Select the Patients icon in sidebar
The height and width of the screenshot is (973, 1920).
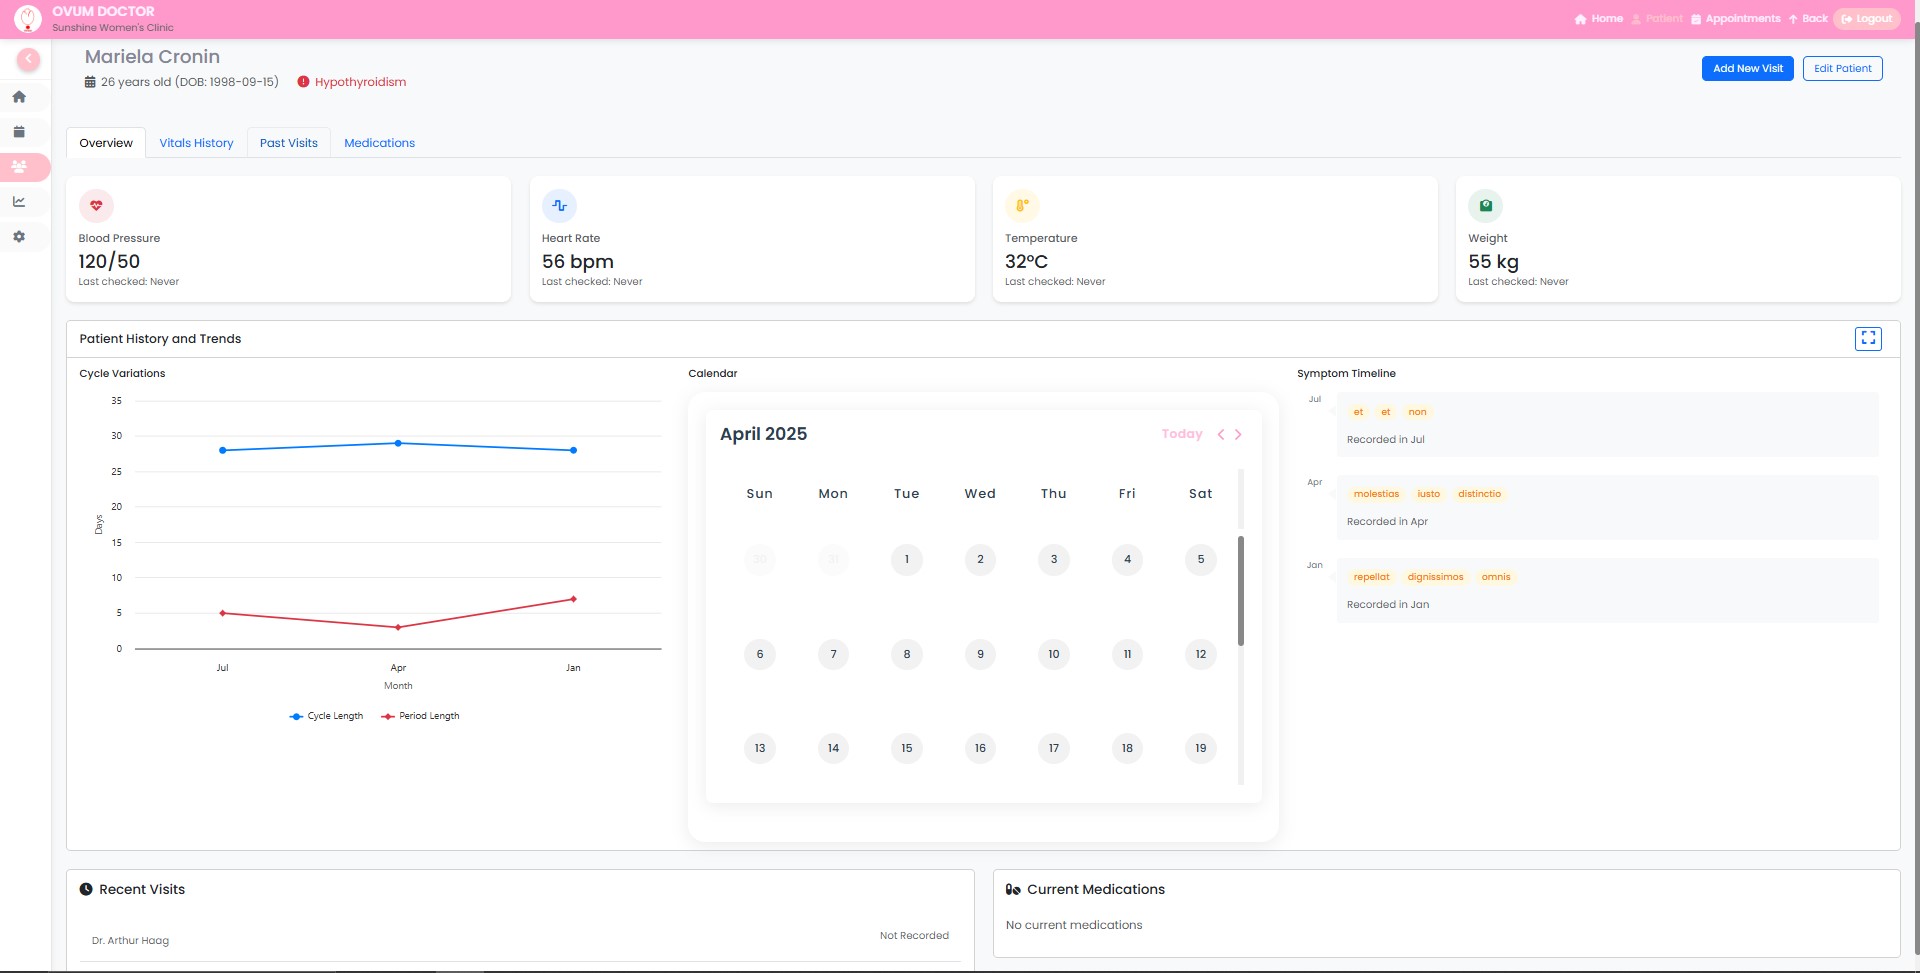click(22, 166)
